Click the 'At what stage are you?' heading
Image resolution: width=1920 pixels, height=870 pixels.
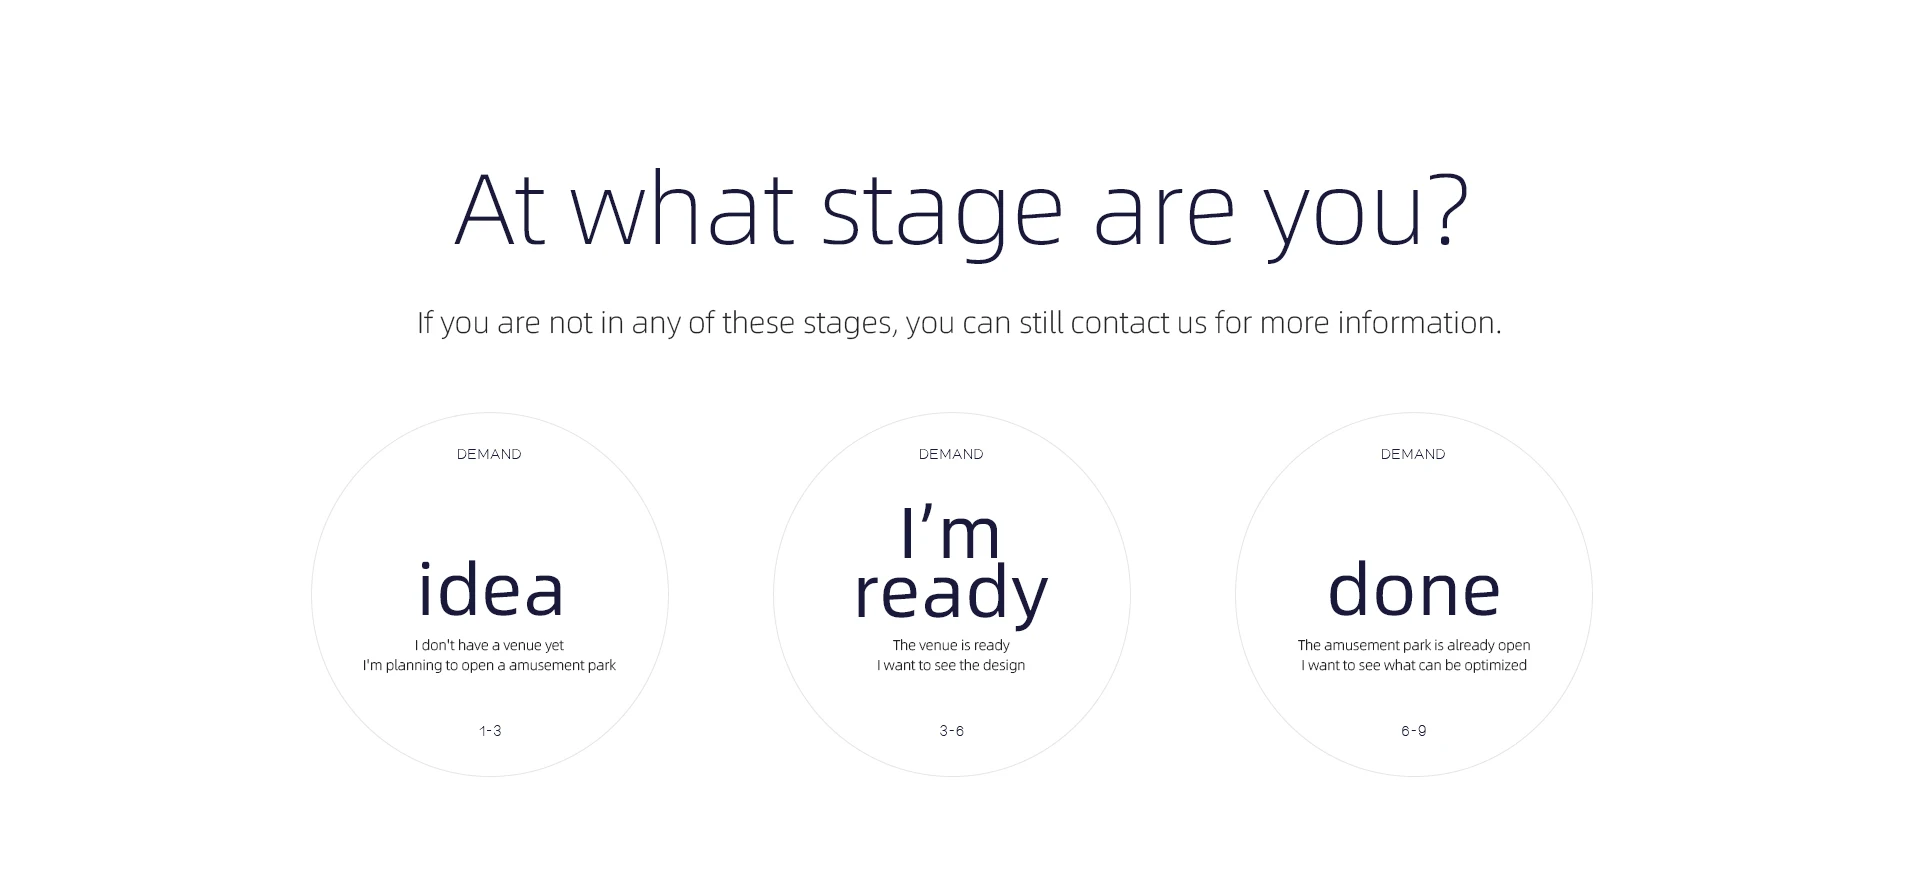pos(961,212)
